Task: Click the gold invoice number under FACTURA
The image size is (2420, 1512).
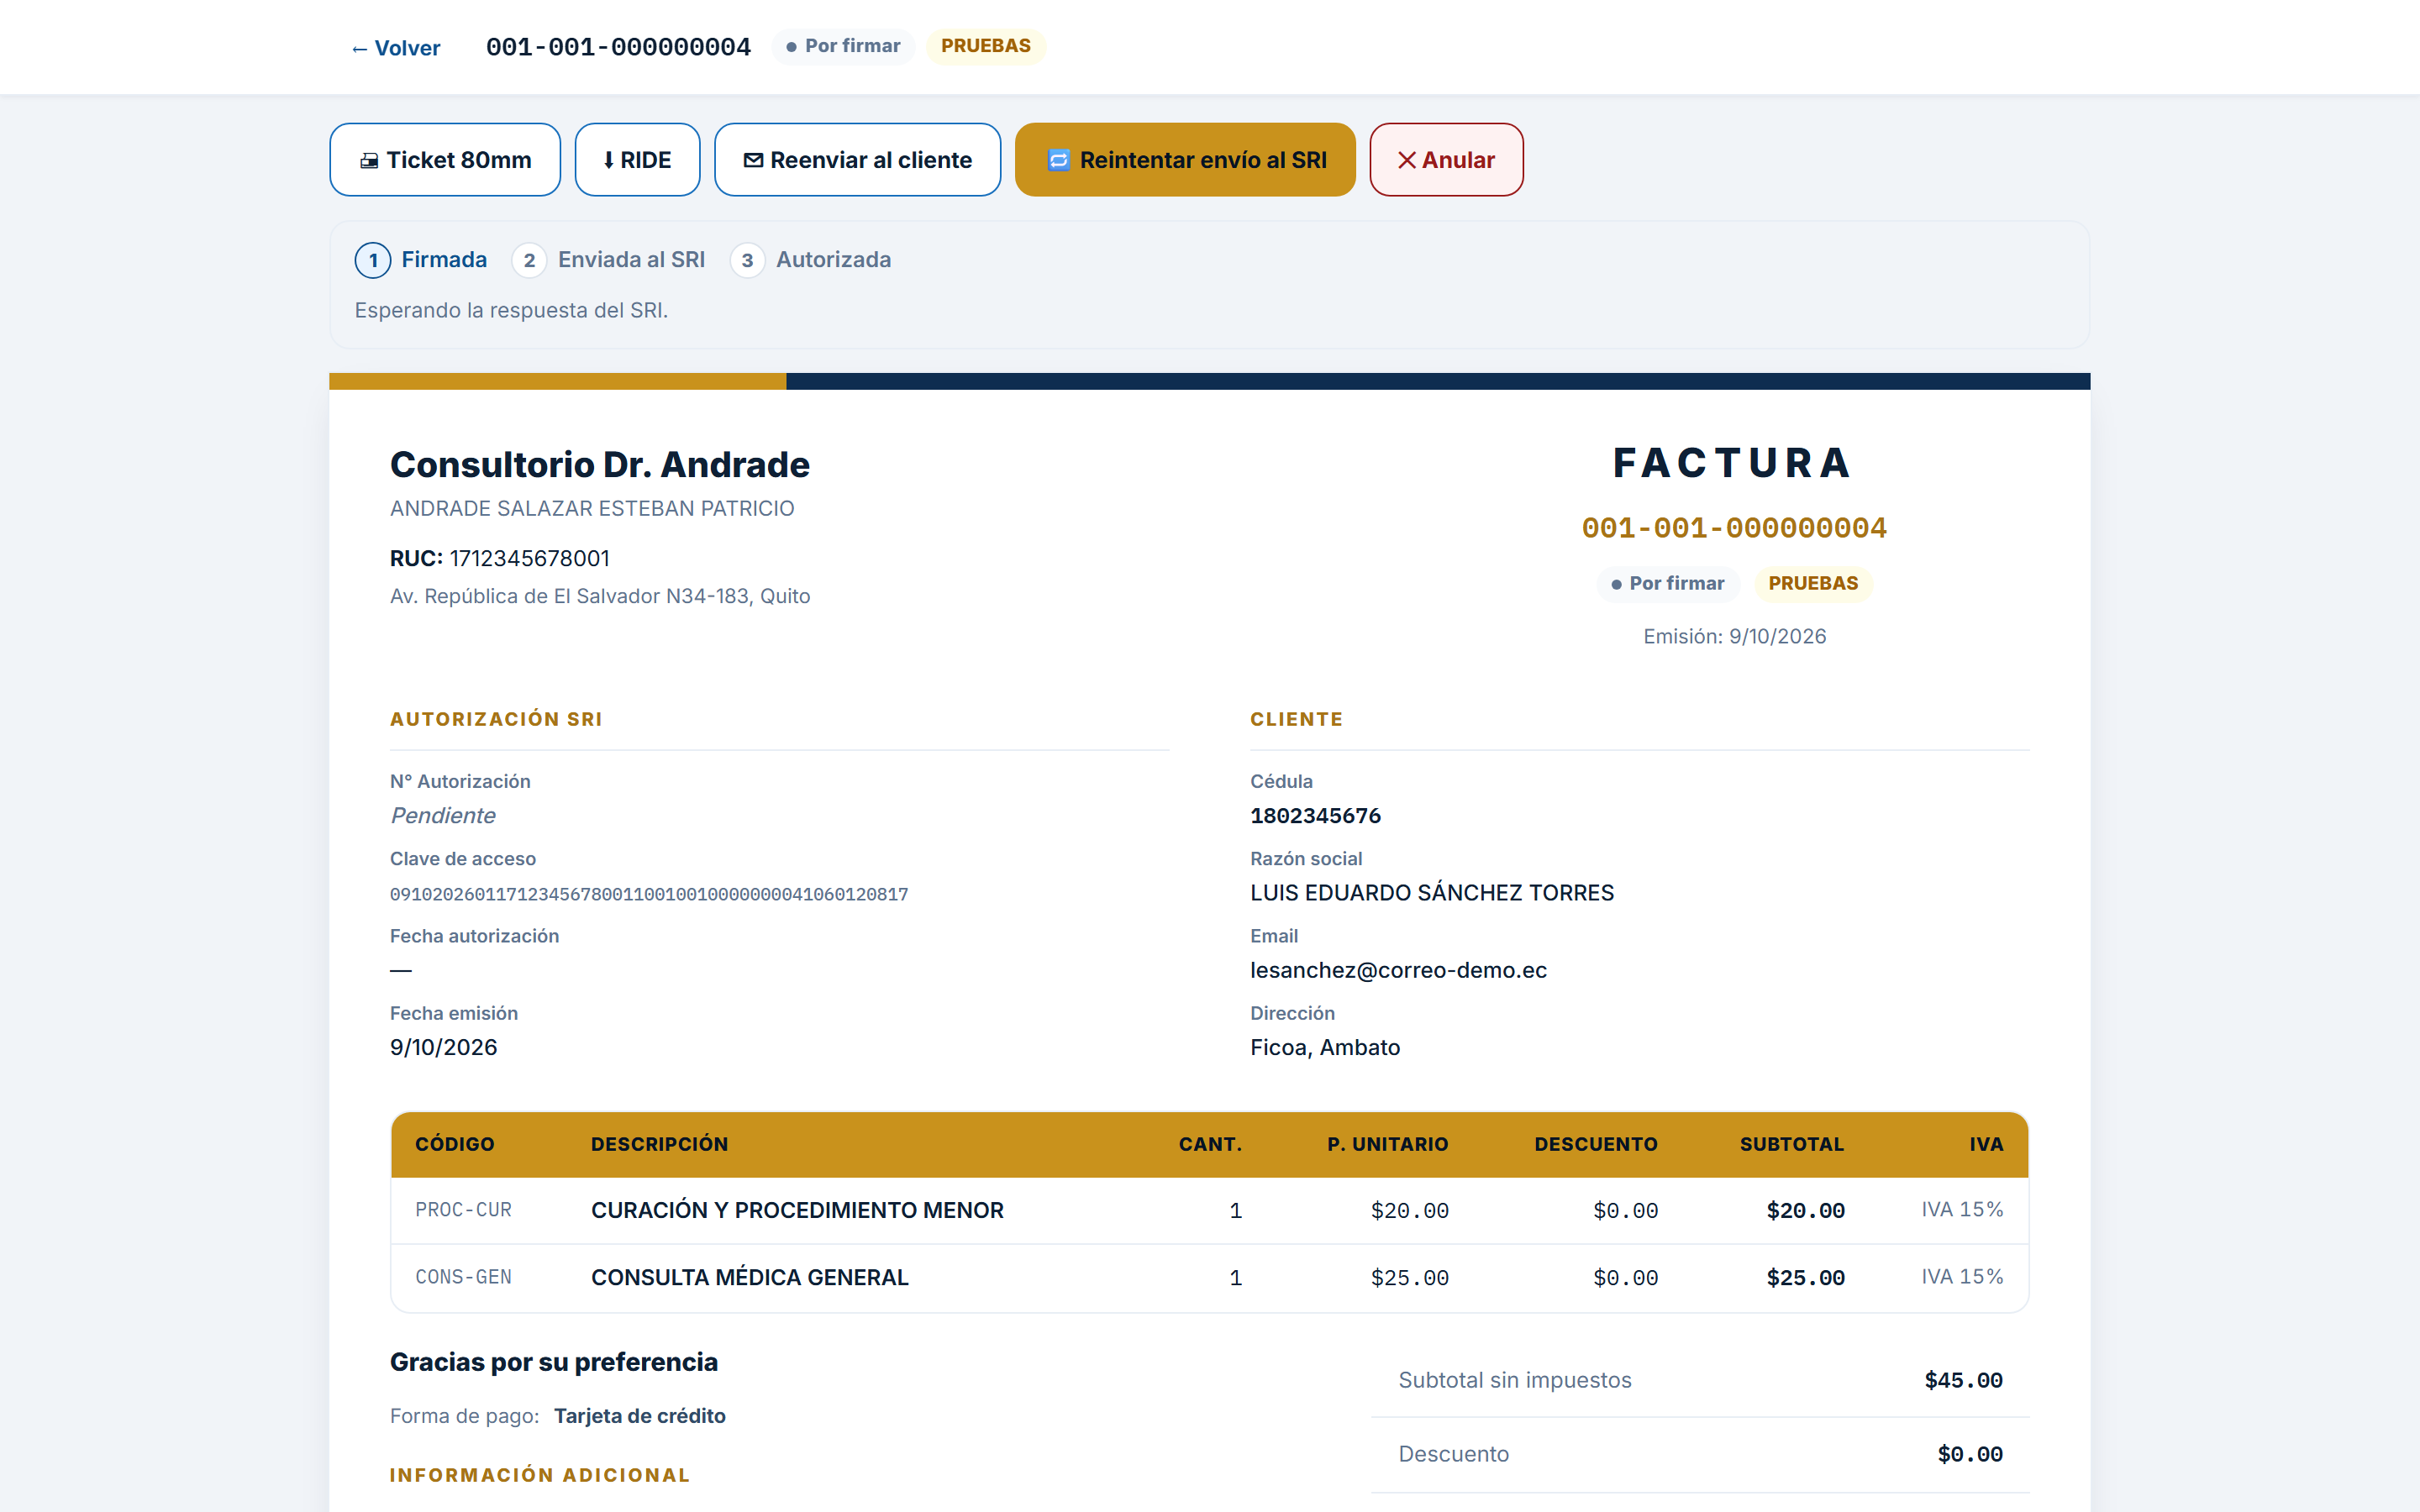Action: pyautogui.click(x=1734, y=528)
